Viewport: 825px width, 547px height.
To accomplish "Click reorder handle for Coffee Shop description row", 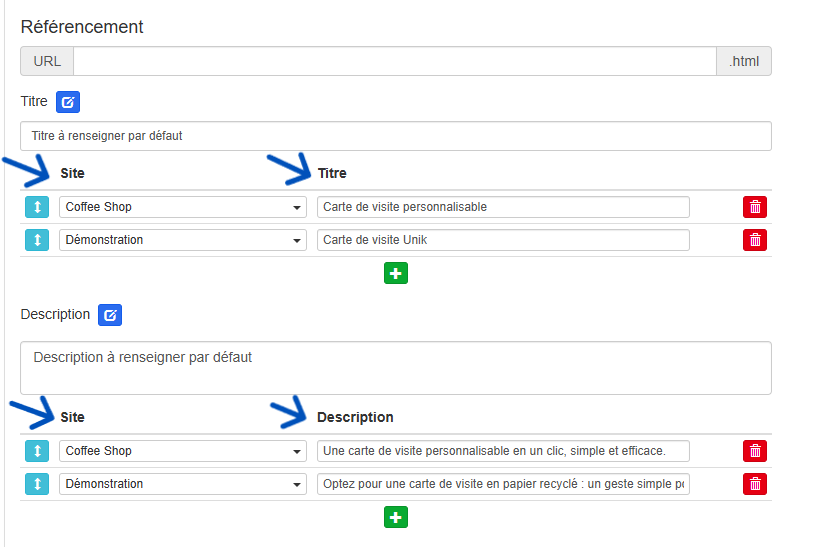I will point(37,451).
